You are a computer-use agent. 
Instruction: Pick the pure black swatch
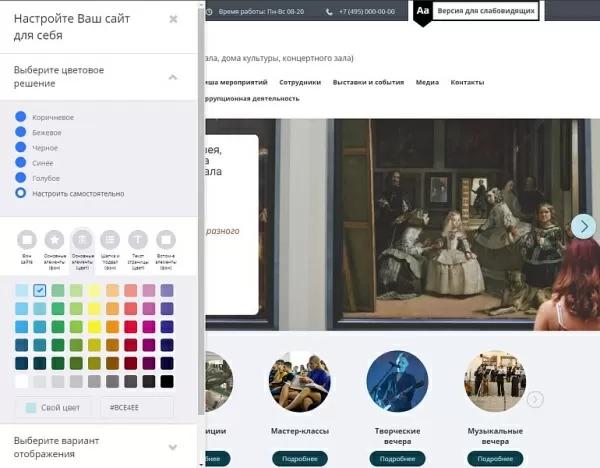[167, 382]
